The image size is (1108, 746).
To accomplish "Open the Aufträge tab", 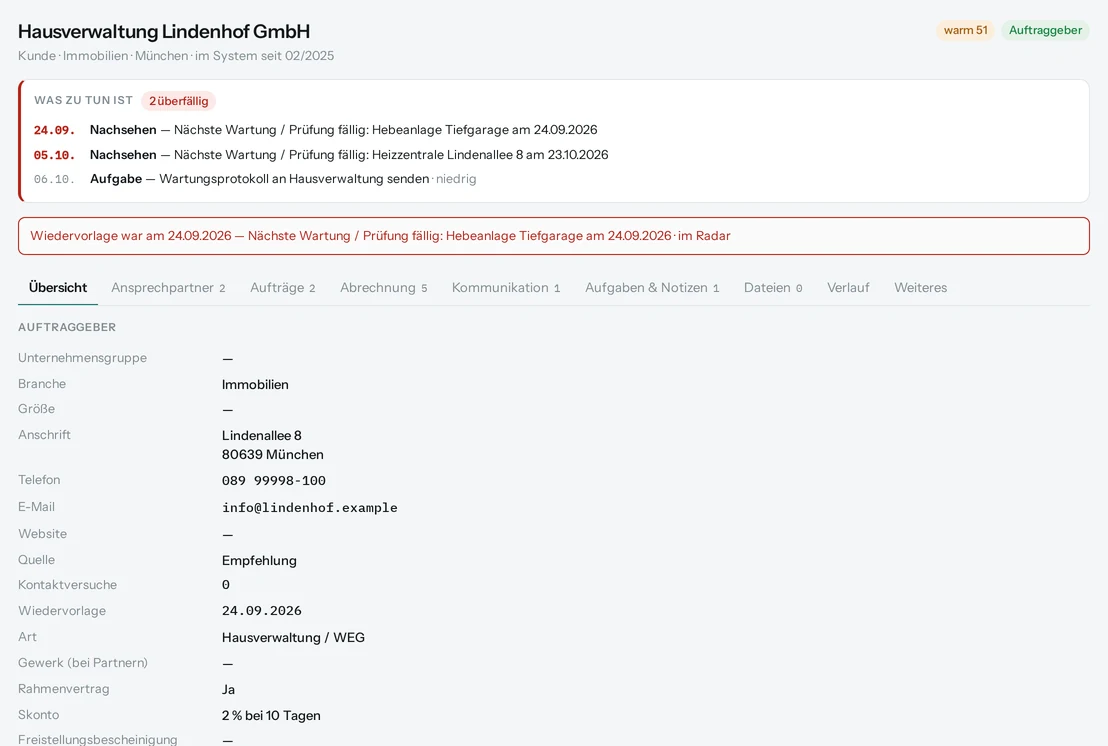I will [x=283, y=288].
